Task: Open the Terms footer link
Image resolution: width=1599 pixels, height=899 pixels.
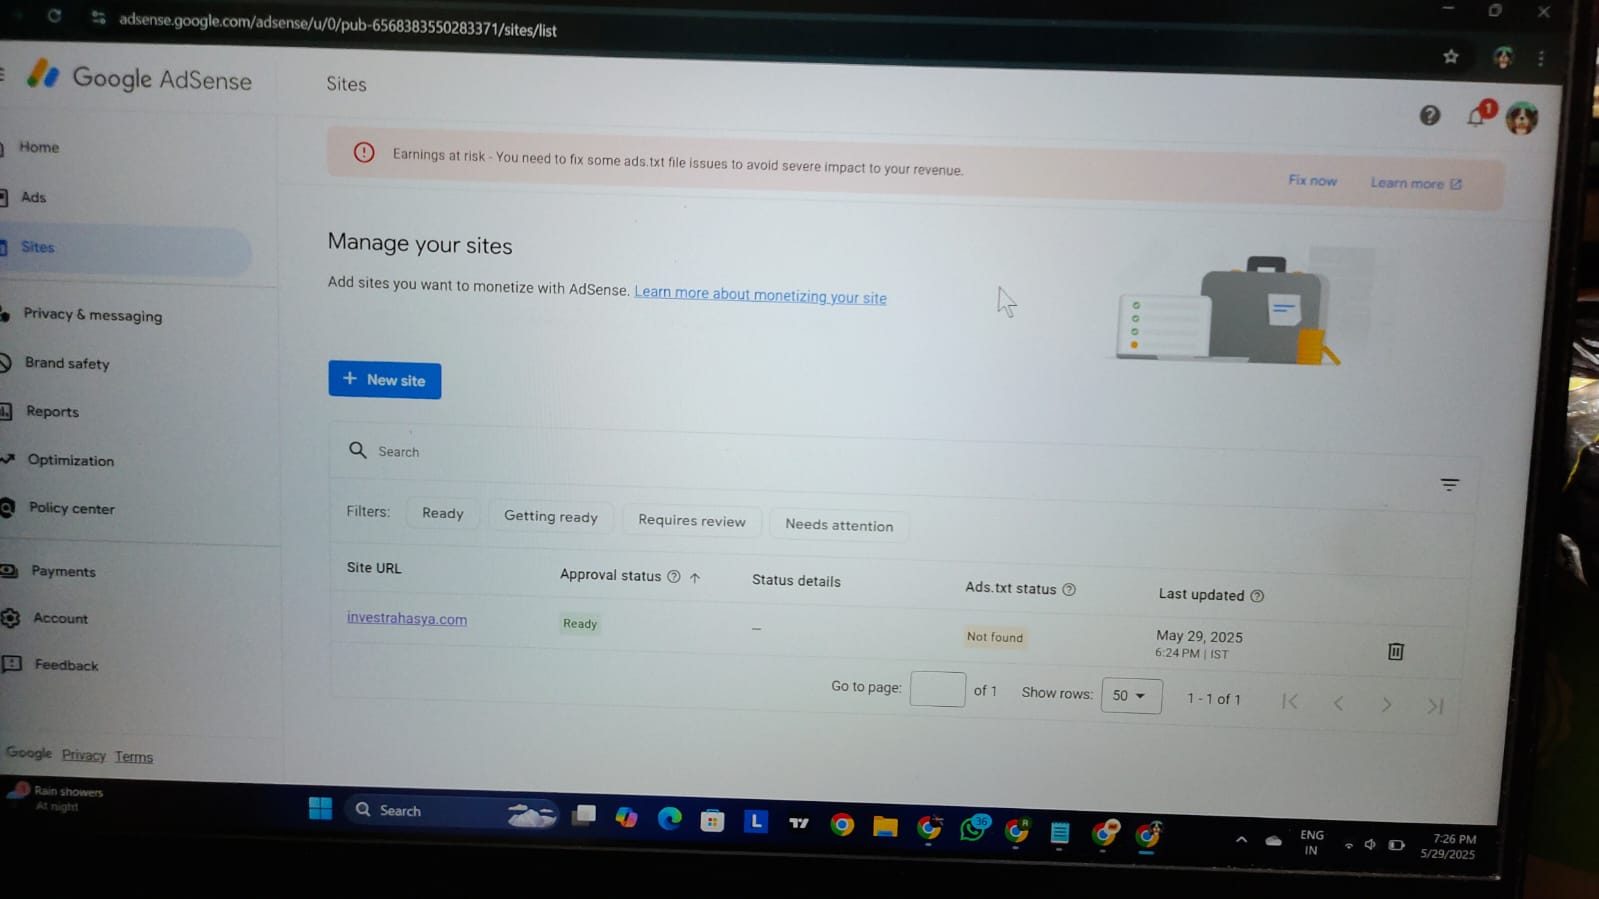Action: [x=133, y=757]
